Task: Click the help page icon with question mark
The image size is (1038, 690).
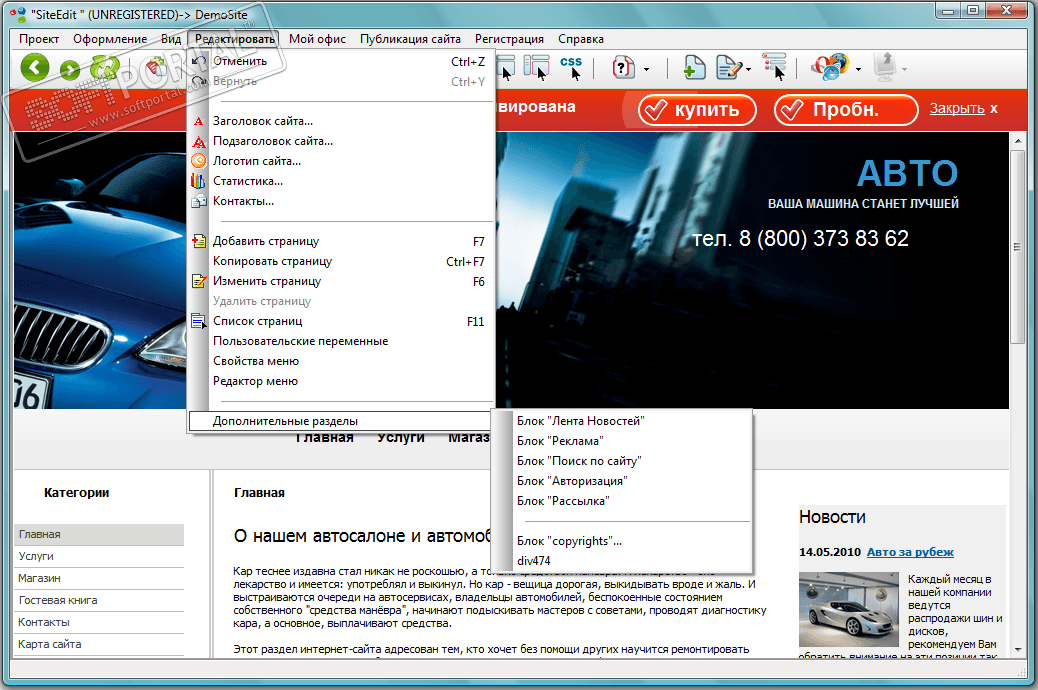Action: click(624, 68)
